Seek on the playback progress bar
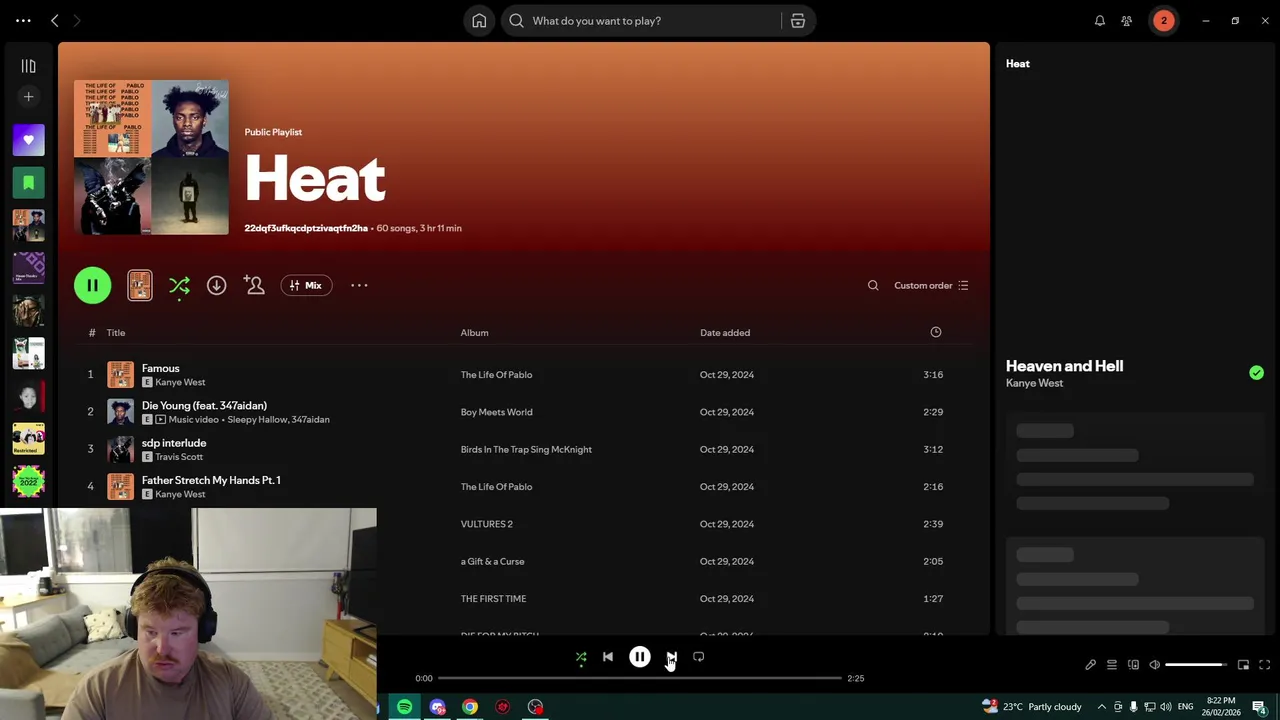The height and width of the screenshot is (720, 1280). [x=640, y=678]
